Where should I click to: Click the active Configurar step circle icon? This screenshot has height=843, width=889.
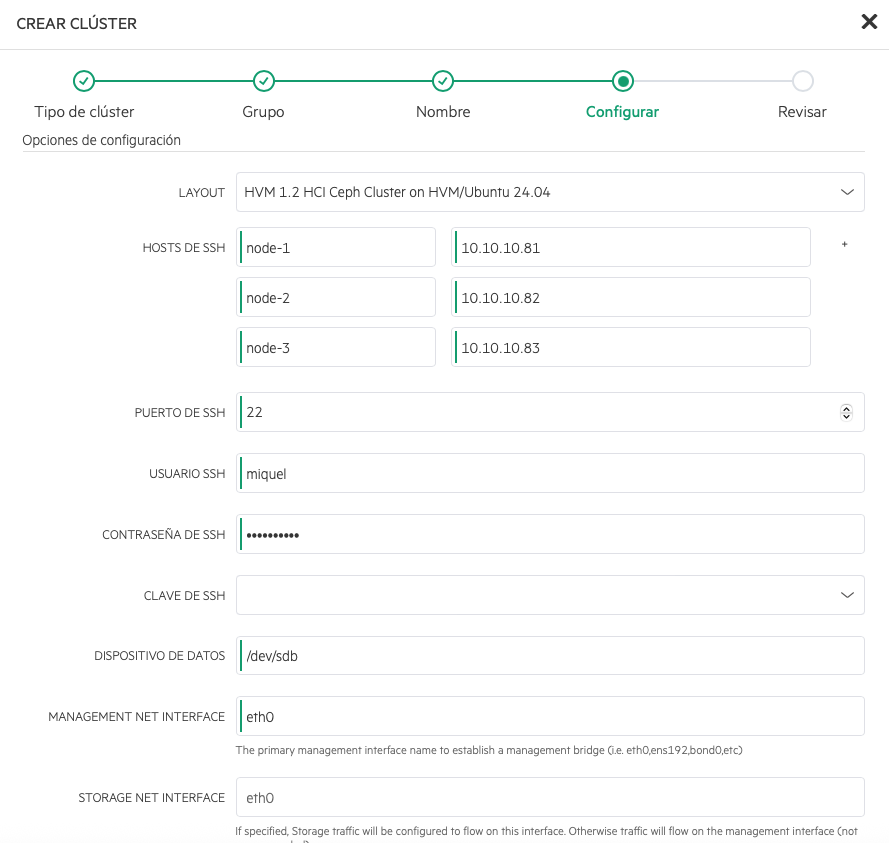click(622, 81)
